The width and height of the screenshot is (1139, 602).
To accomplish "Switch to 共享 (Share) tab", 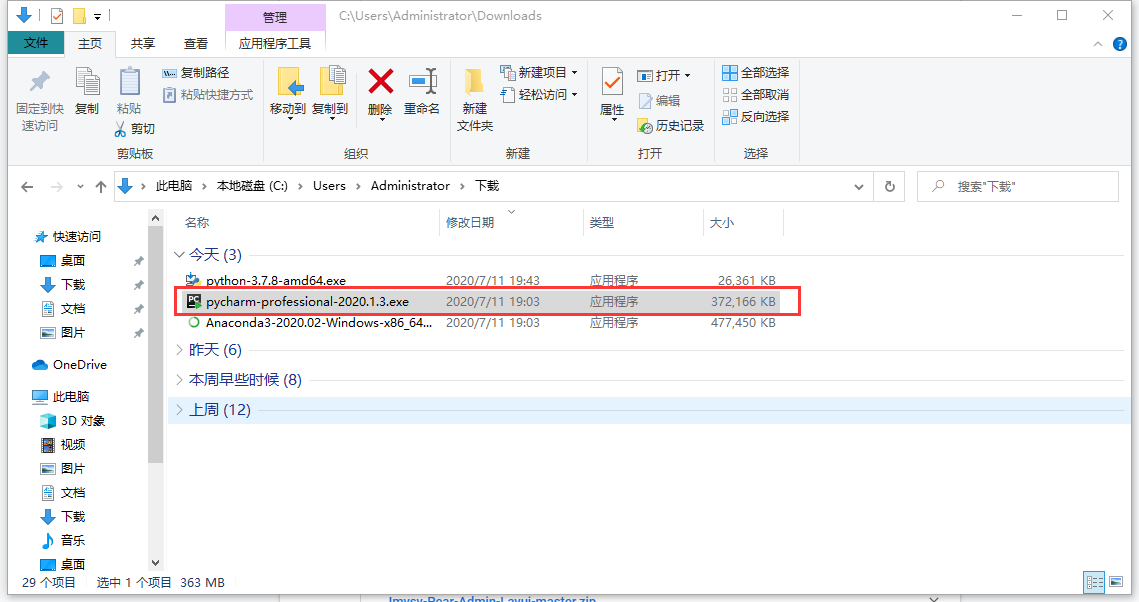I will (x=142, y=44).
